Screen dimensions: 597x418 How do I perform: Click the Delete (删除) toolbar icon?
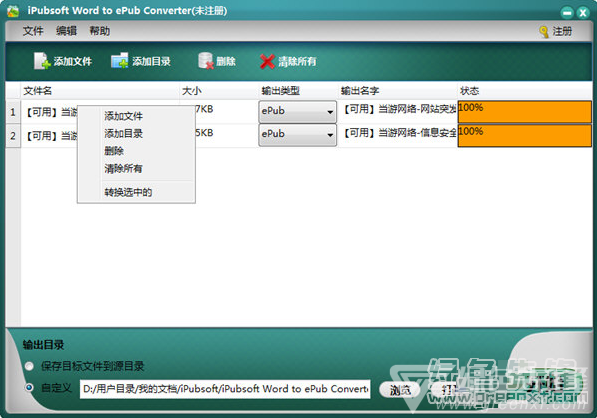pos(206,61)
